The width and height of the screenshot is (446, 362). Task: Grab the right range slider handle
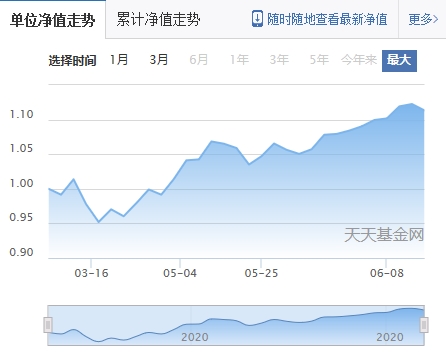pyautogui.click(x=424, y=325)
